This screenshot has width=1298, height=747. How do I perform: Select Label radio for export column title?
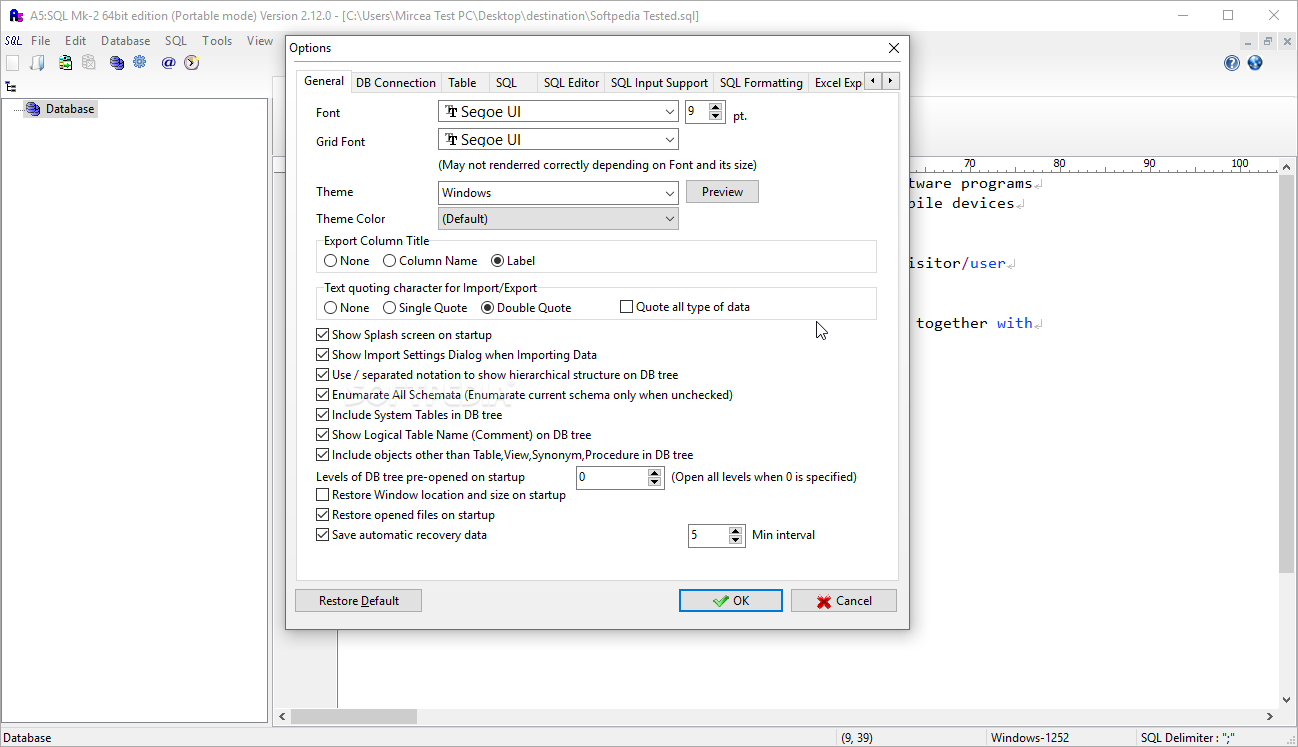[513, 261]
